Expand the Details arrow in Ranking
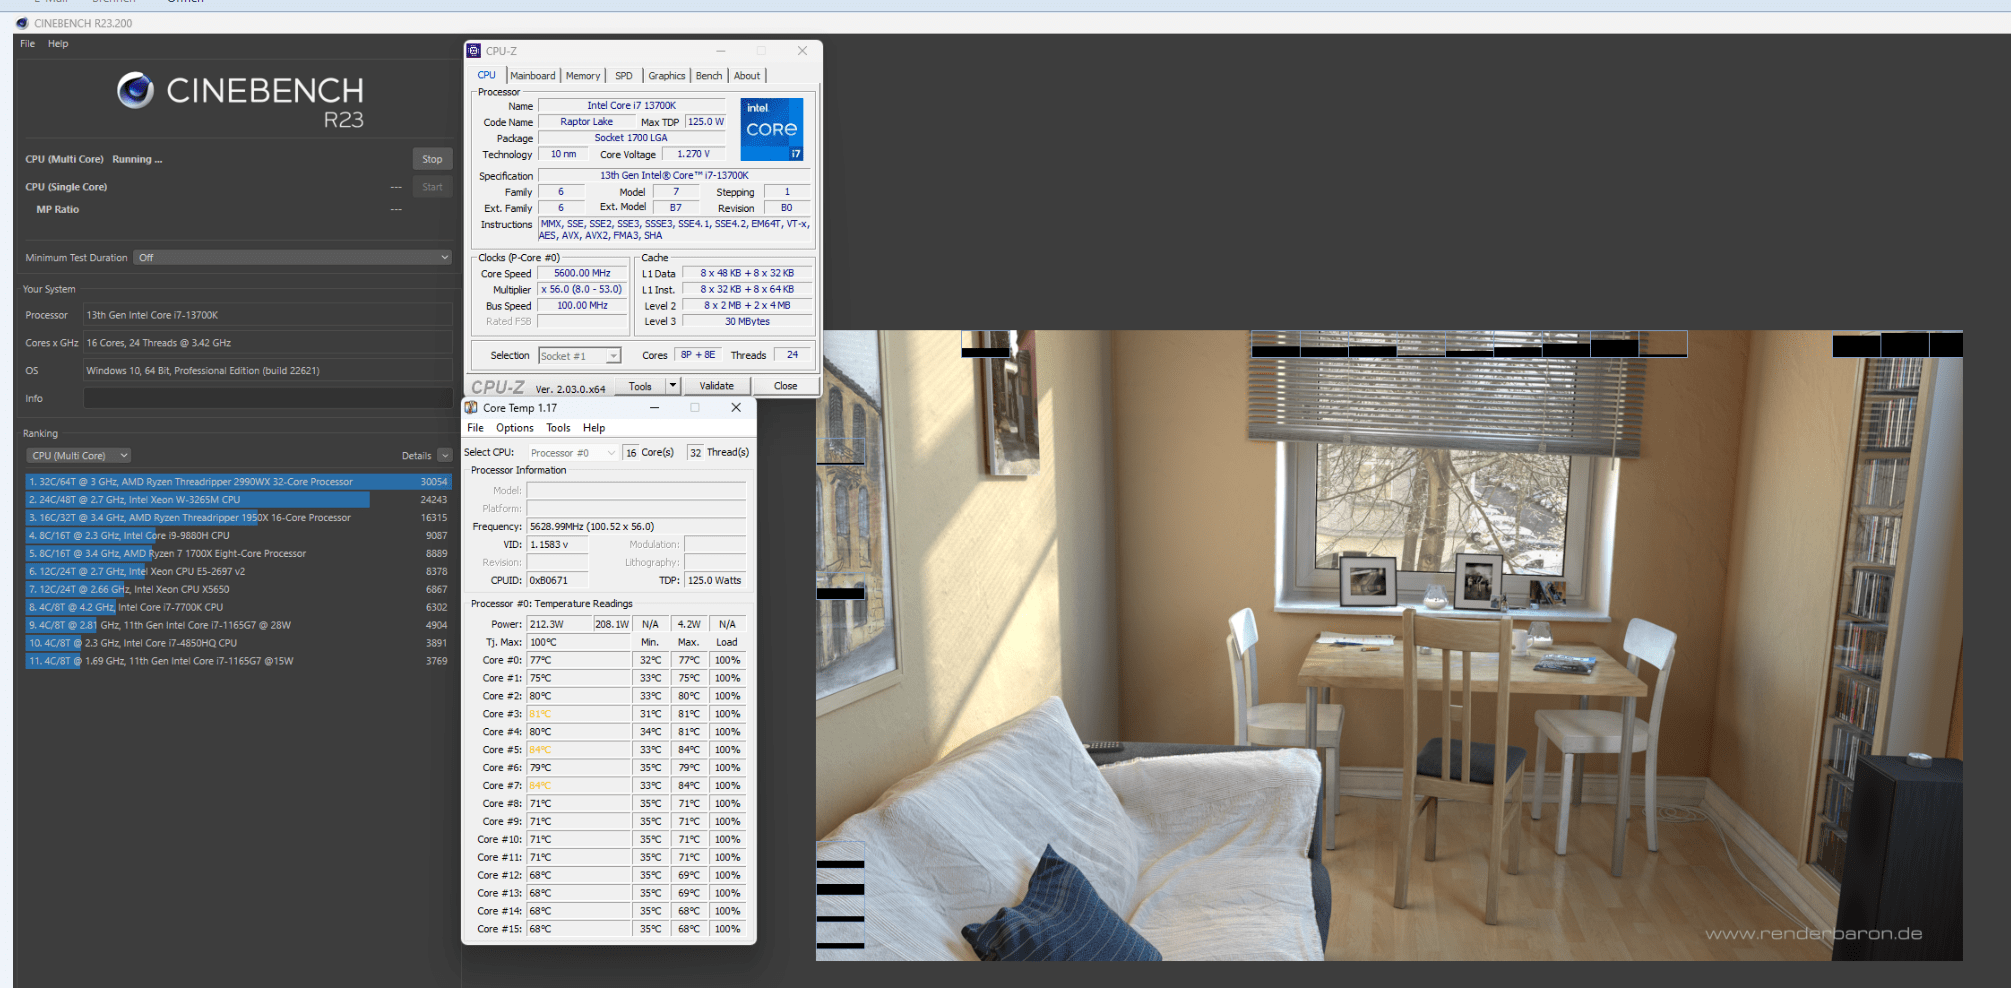Viewport: 2011px width, 988px height. tap(445, 456)
